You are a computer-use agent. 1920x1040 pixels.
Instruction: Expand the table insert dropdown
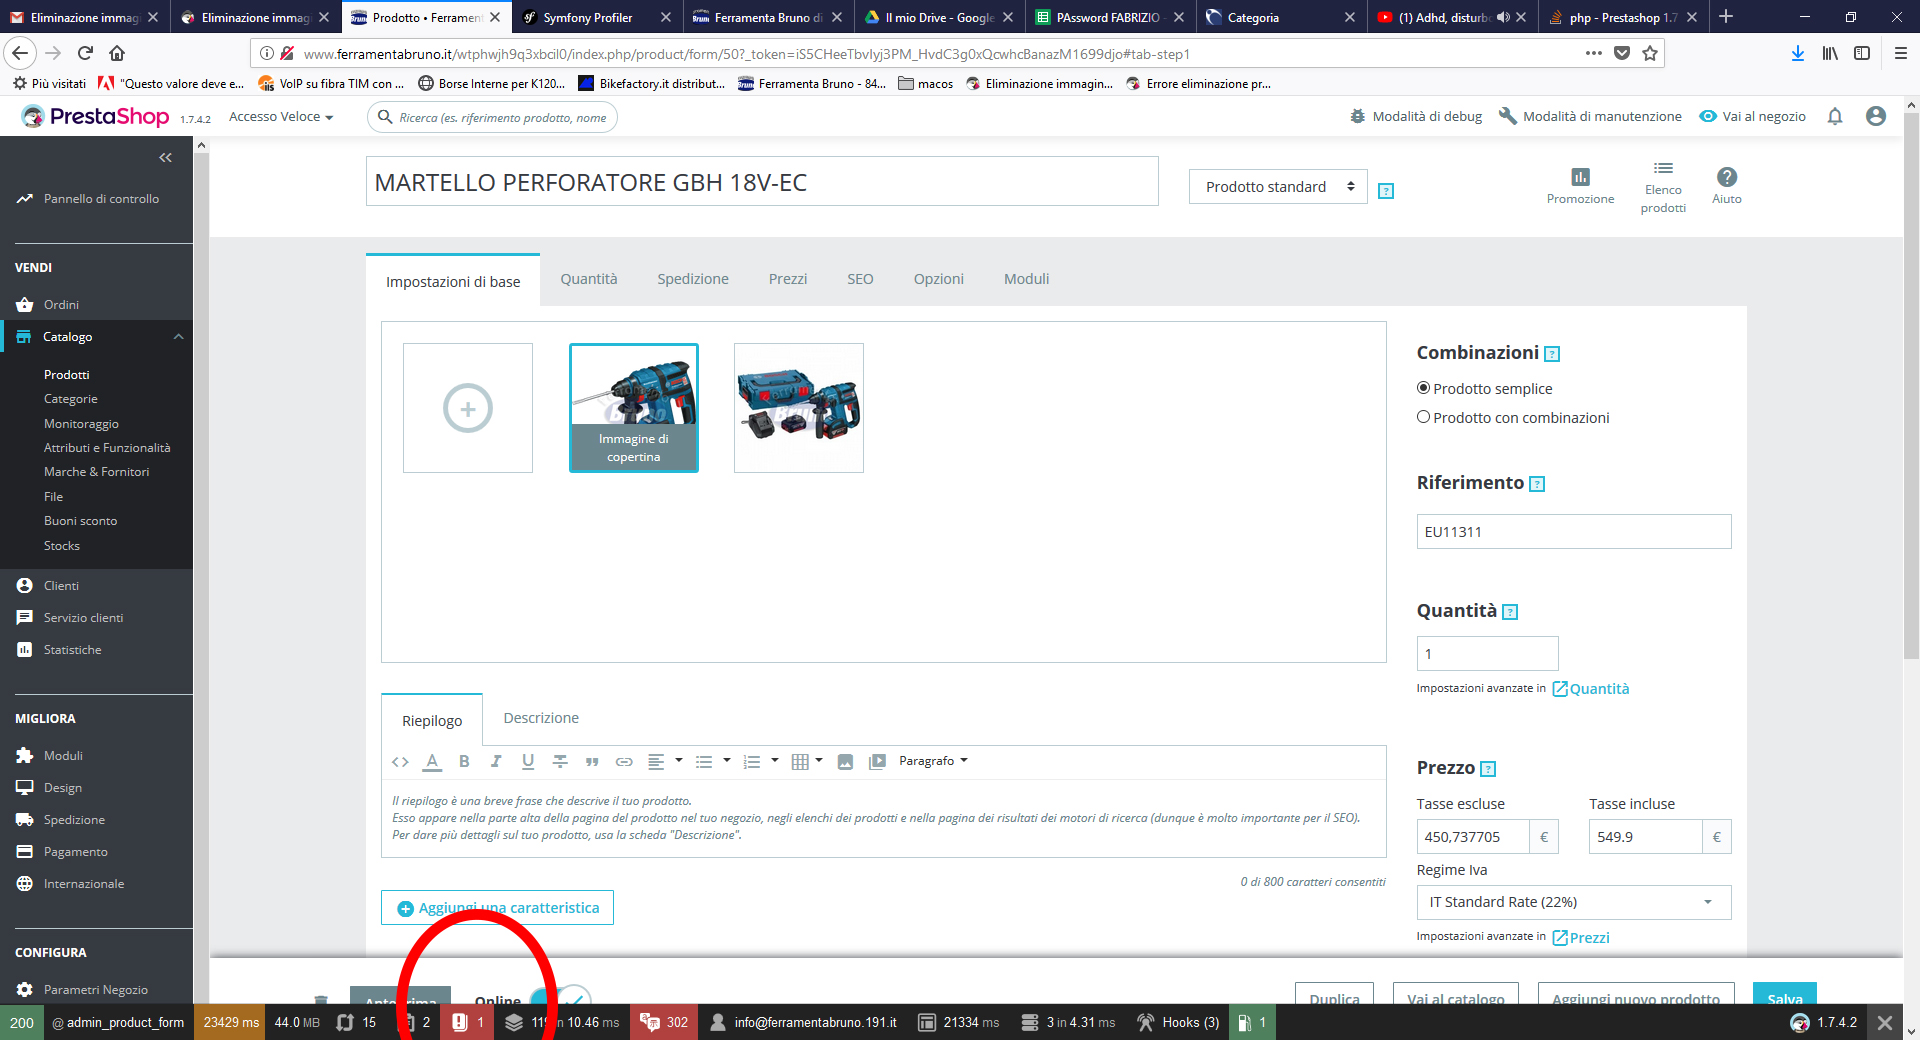[819, 761]
